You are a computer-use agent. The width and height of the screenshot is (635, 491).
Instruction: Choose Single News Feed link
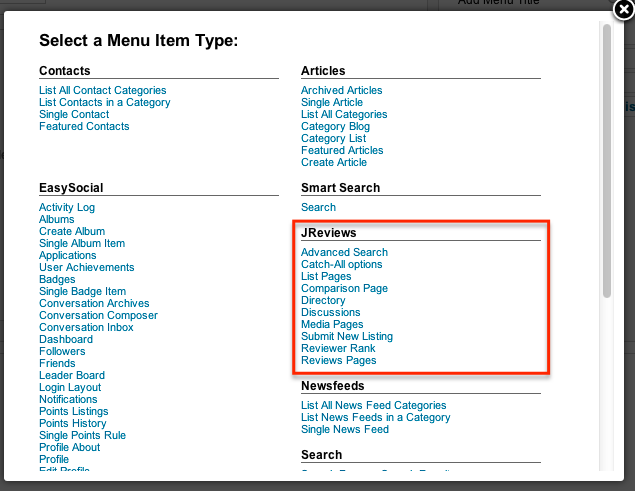coord(345,429)
